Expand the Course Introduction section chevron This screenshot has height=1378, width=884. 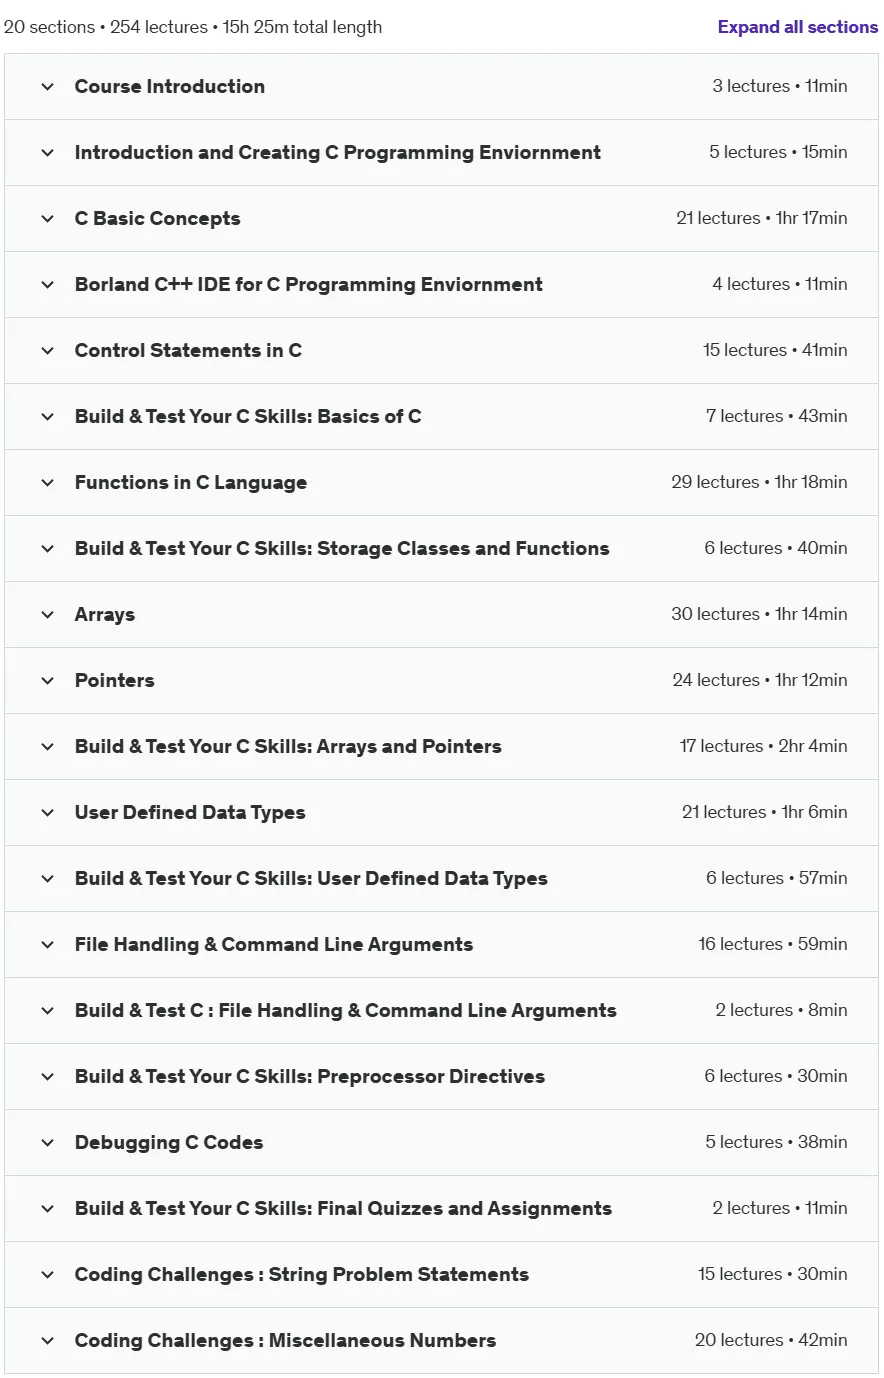pyautogui.click(x=47, y=87)
